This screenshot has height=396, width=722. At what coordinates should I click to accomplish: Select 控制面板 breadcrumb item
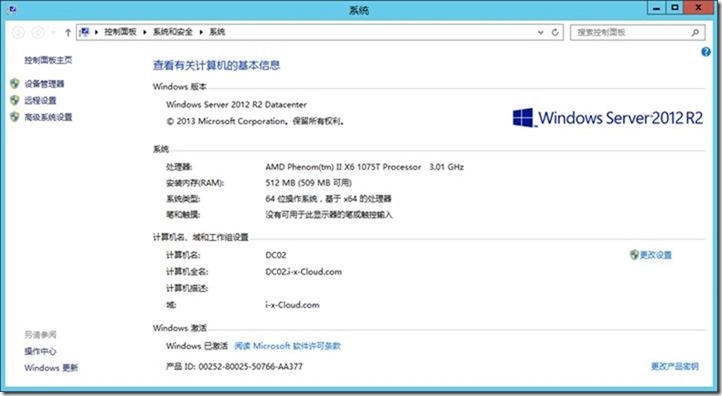click(x=120, y=32)
